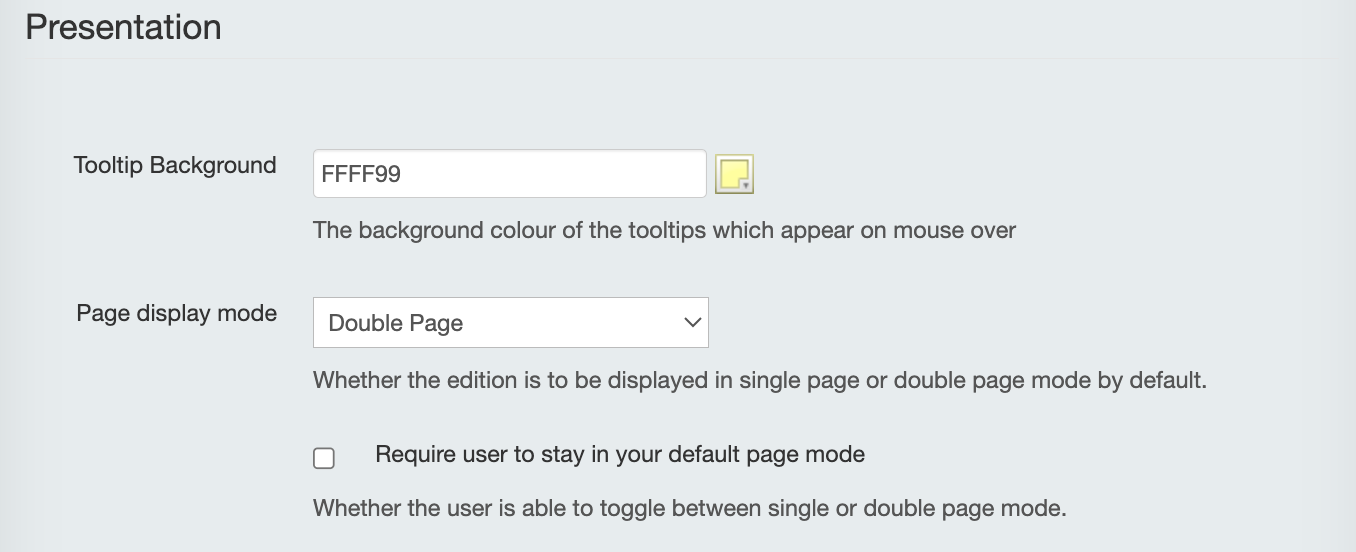
Task: Click the single or double page default description
Action: point(760,381)
